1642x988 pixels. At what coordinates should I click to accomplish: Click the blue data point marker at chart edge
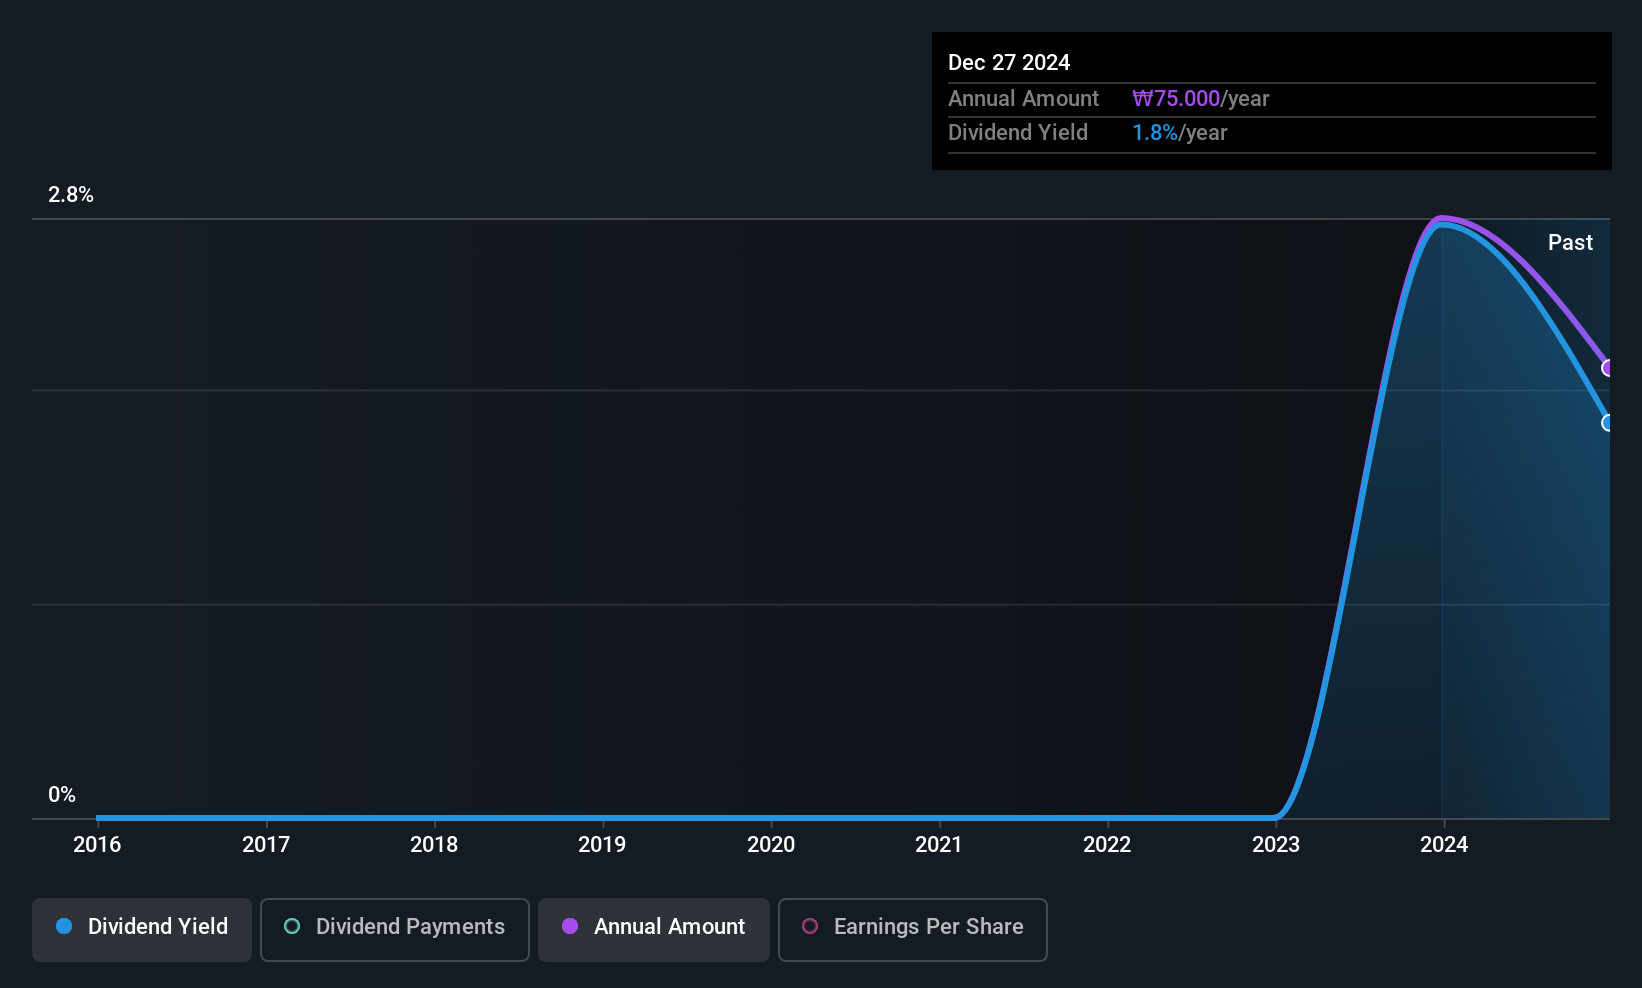1607,423
